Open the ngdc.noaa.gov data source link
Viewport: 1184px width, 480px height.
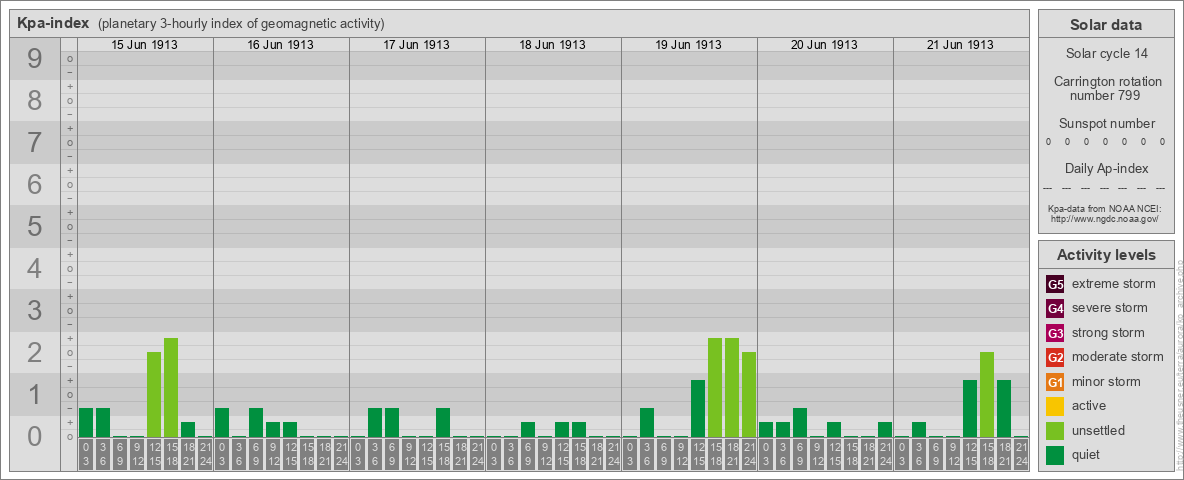coord(1103,218)
